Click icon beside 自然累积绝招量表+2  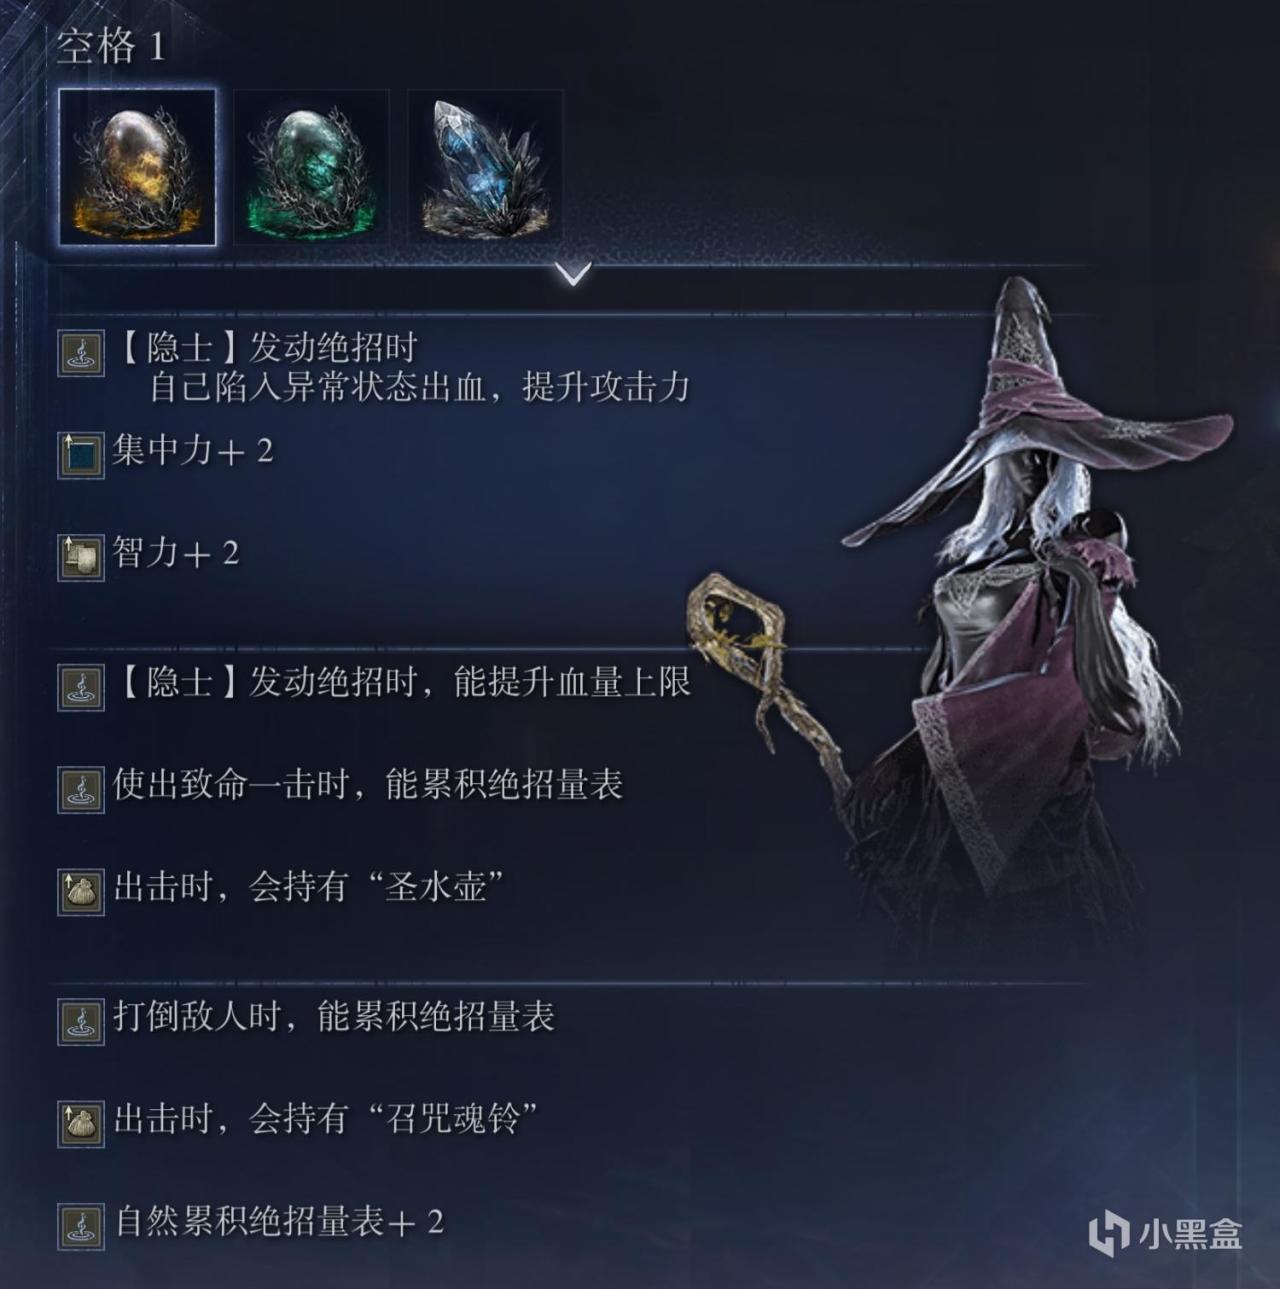click(x=81, y=1225)
